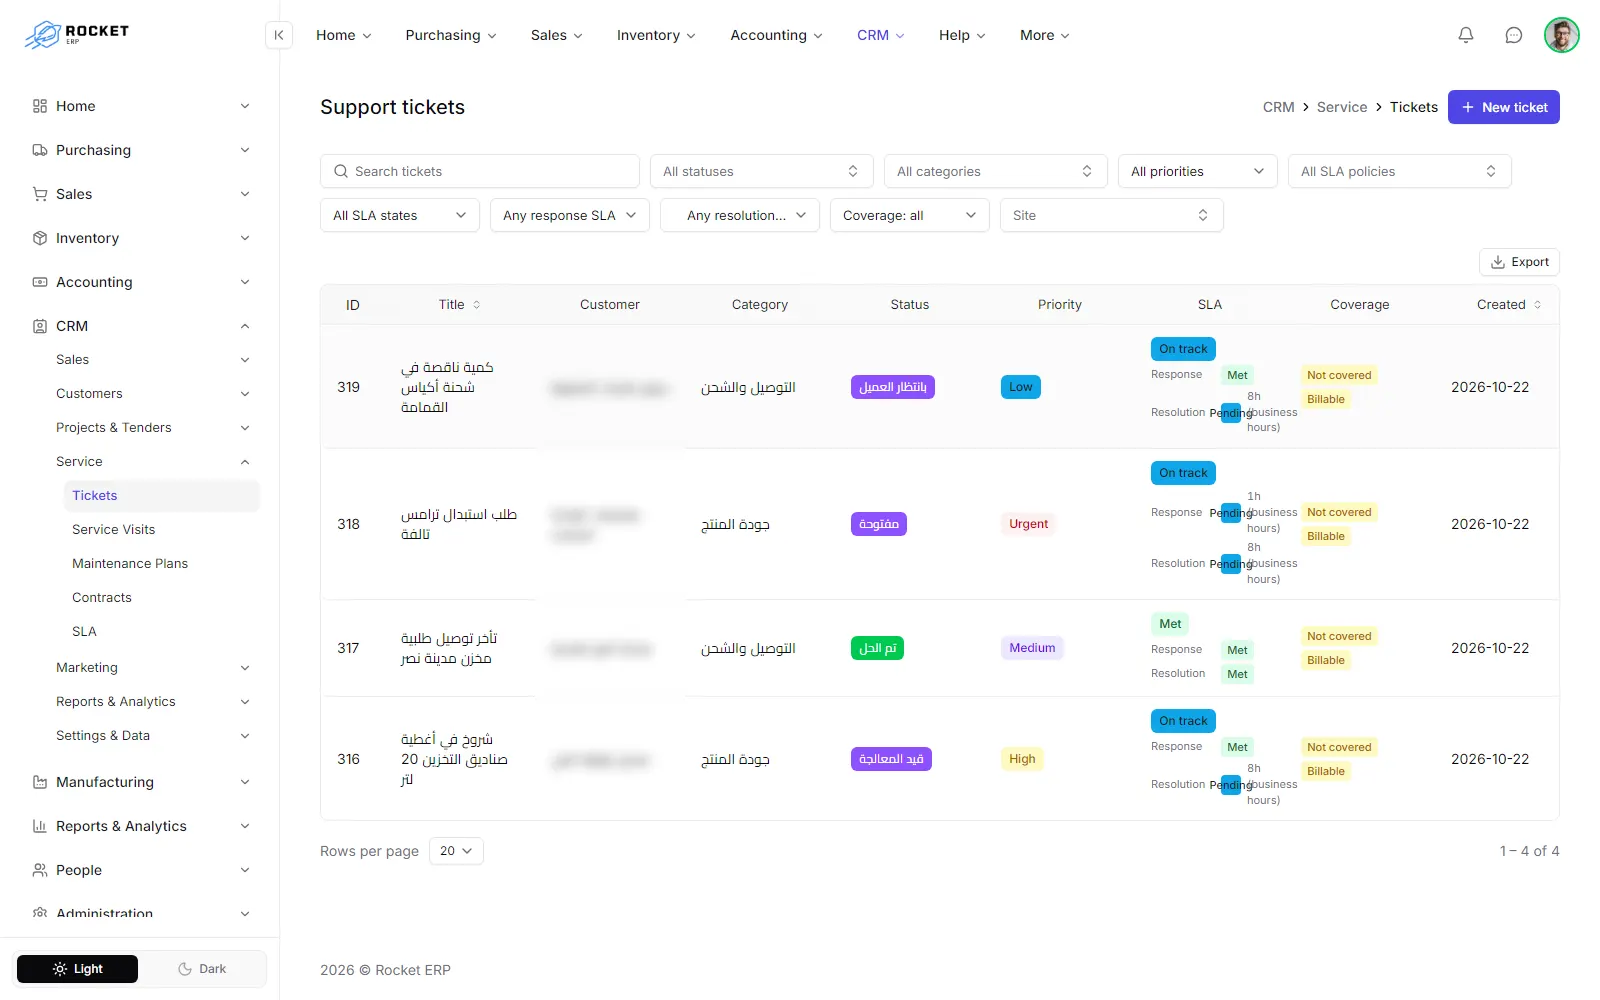The image size is (1600, 1000).
Task: Change rows per page from 20
Action: [456, 851]
